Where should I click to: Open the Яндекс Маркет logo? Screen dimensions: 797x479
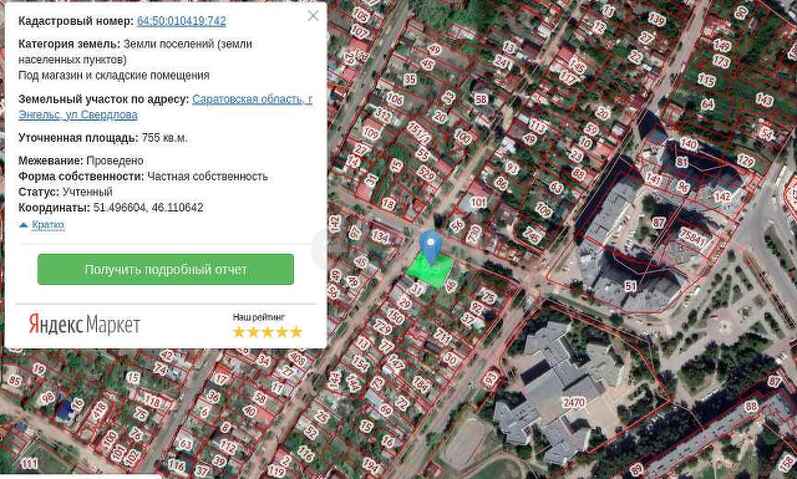coord(84,325)
